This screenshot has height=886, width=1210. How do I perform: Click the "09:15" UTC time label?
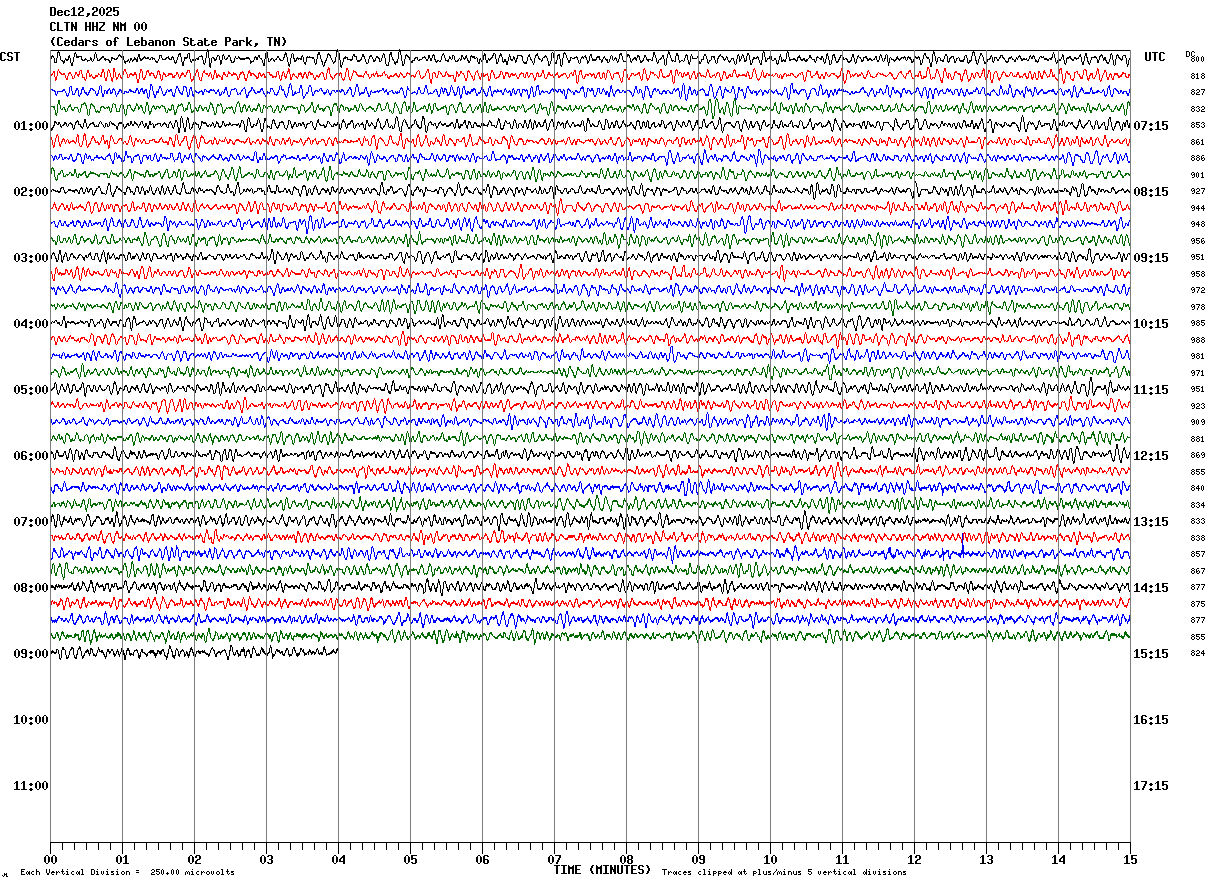click(x=1151, y=258)
